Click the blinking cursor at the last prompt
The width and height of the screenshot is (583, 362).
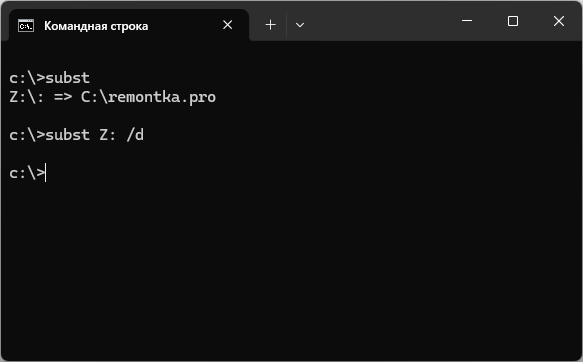45,173
